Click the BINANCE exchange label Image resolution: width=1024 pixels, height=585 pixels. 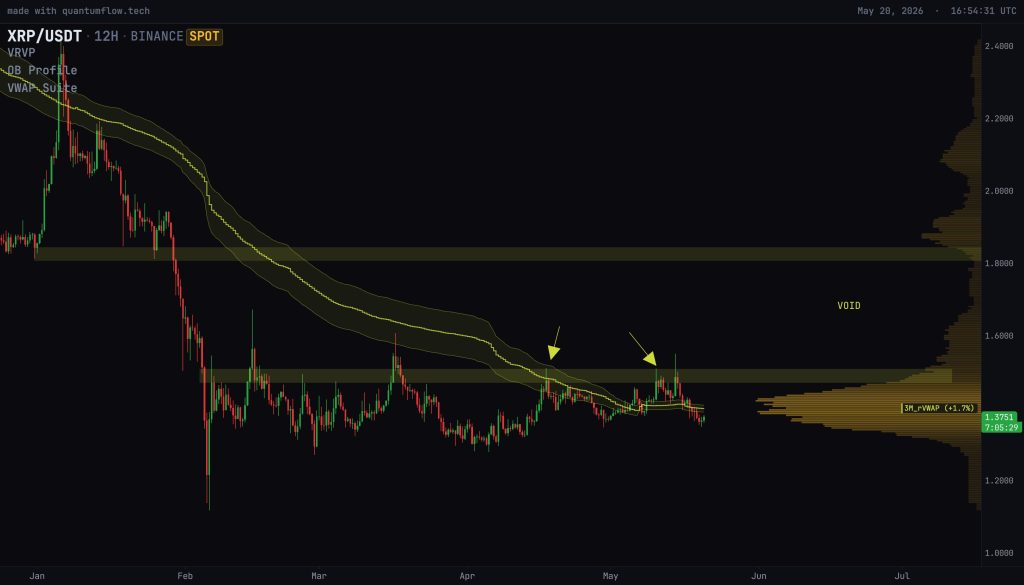(x=157, y=36)
